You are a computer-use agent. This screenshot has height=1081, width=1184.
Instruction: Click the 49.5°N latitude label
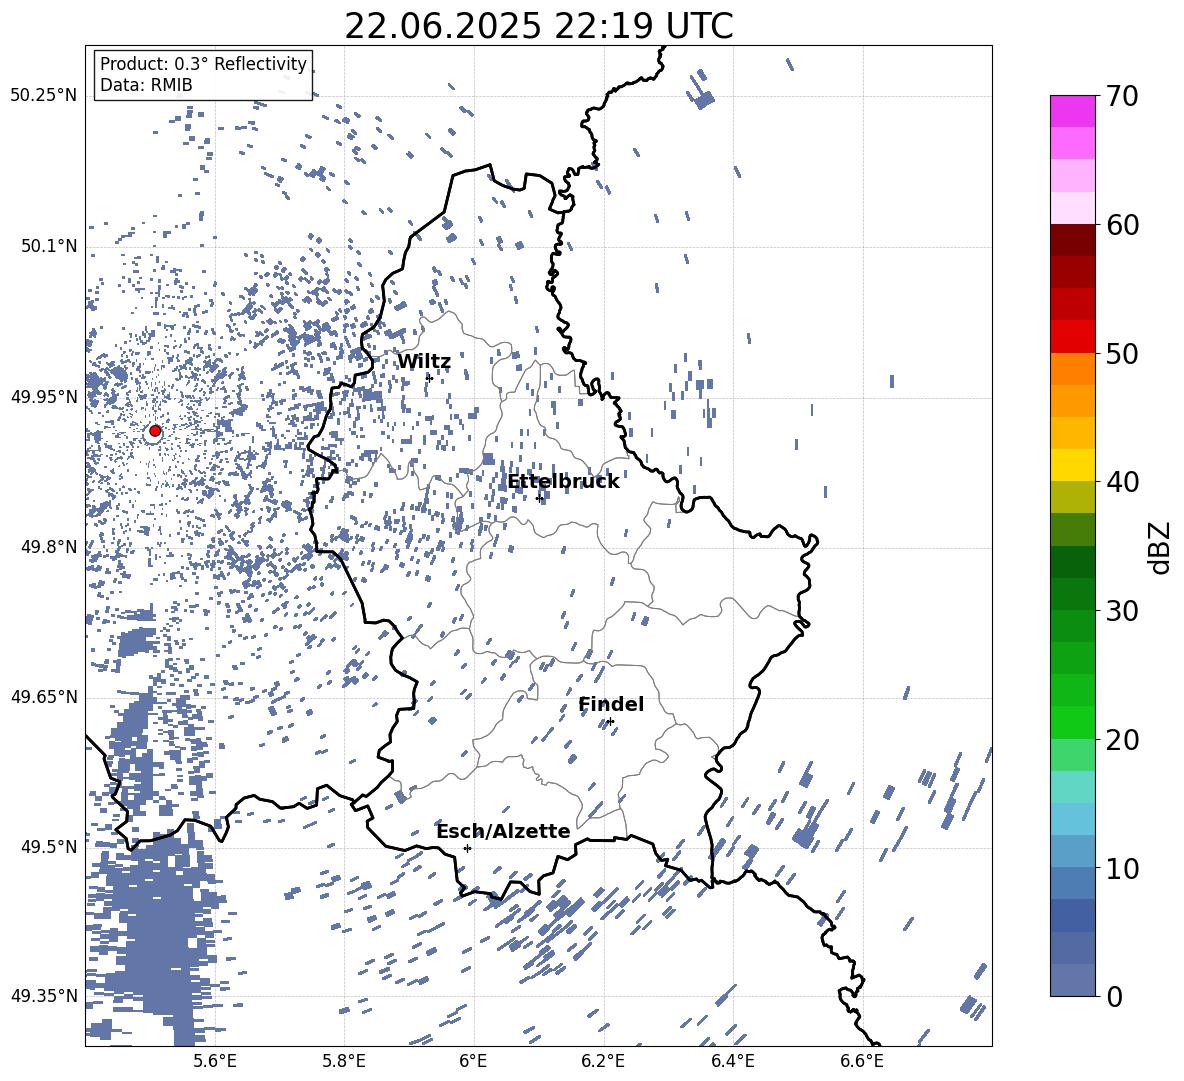(48, 847)
